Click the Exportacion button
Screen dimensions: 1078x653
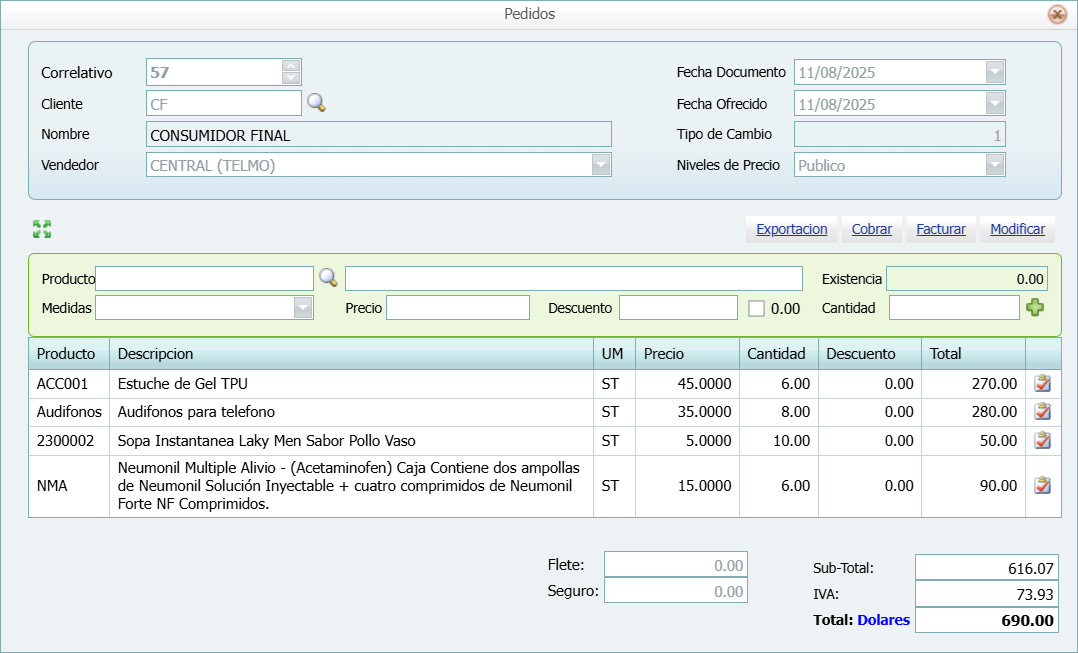coord(791,229)
